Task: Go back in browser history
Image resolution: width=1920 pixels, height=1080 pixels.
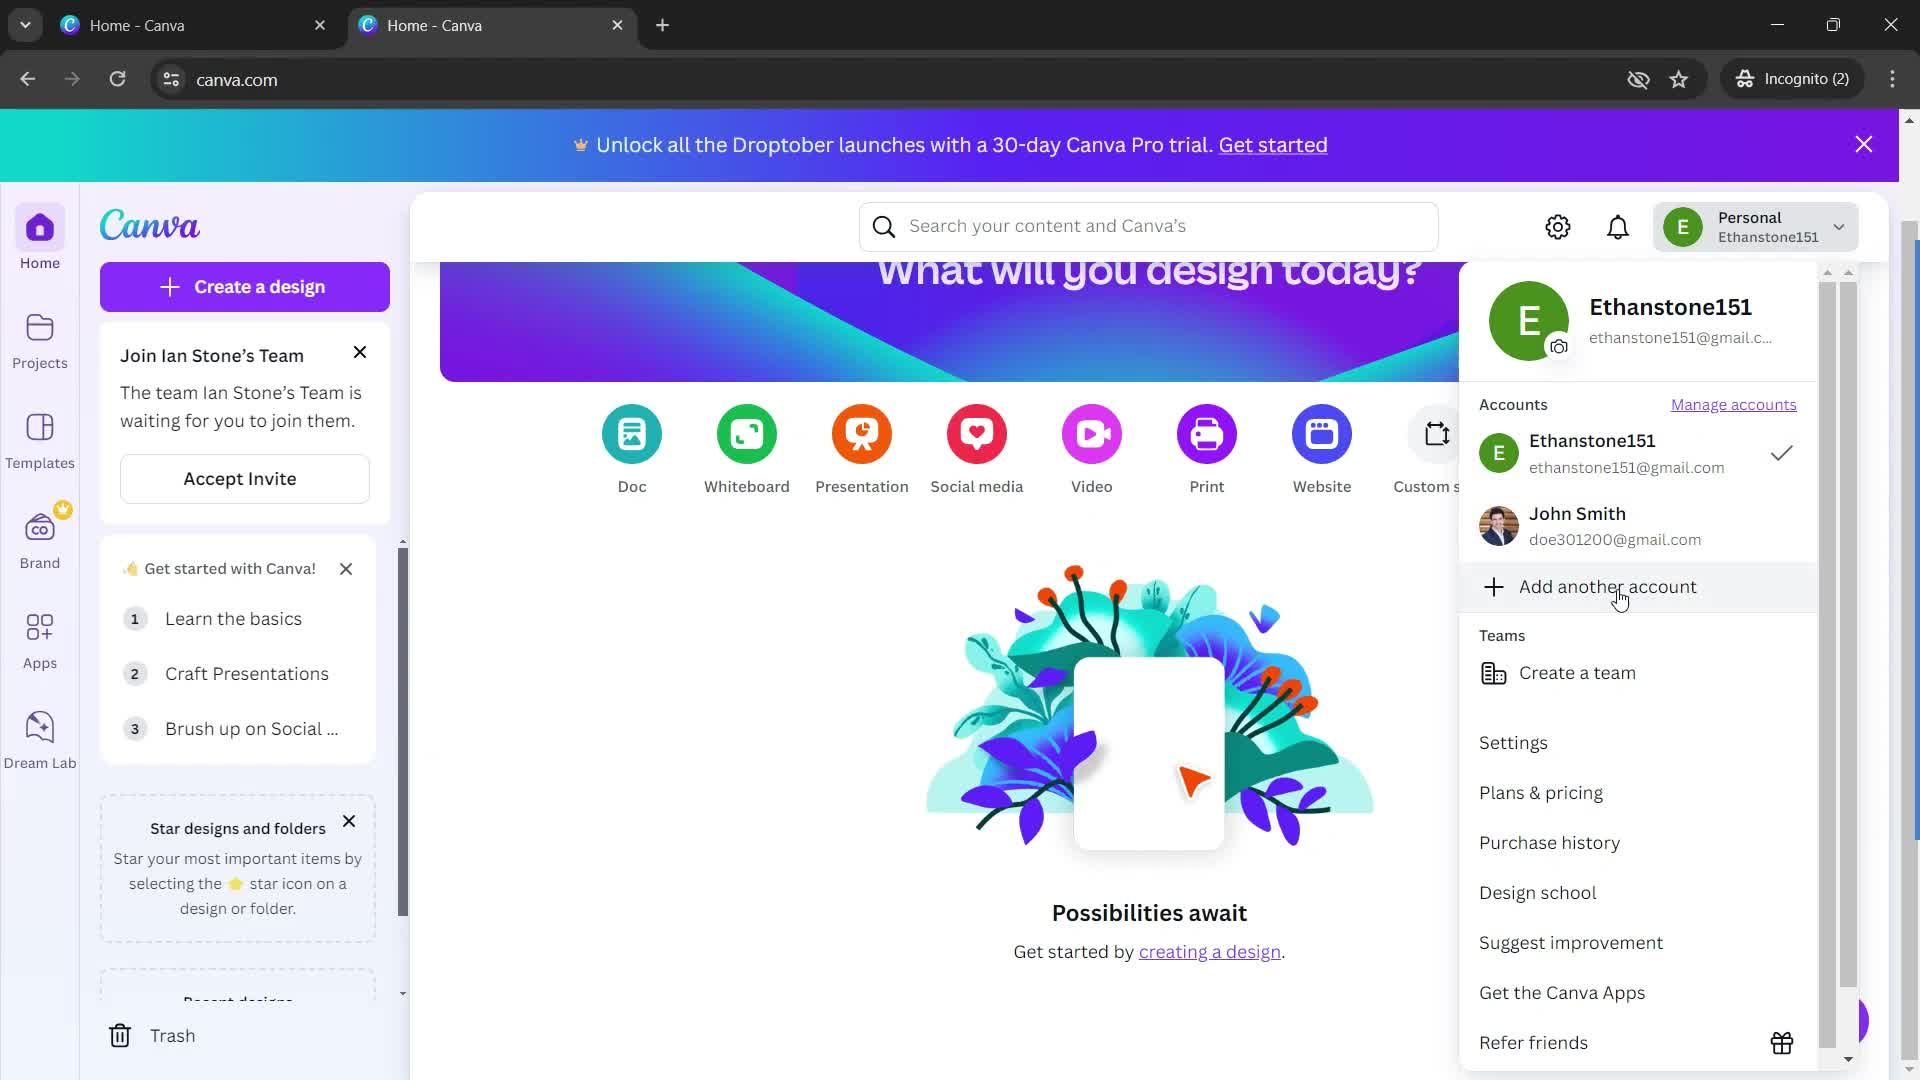Action: (x=28, y=79)
